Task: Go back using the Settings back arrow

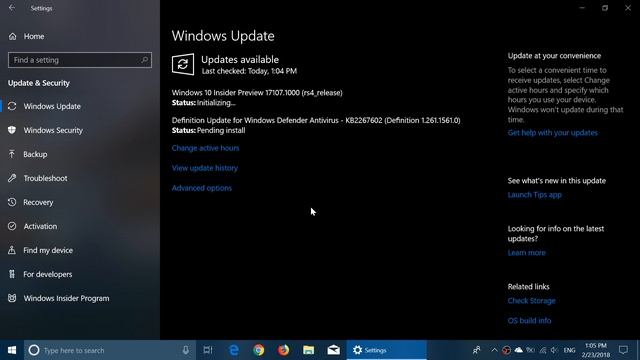Action: 12,8
